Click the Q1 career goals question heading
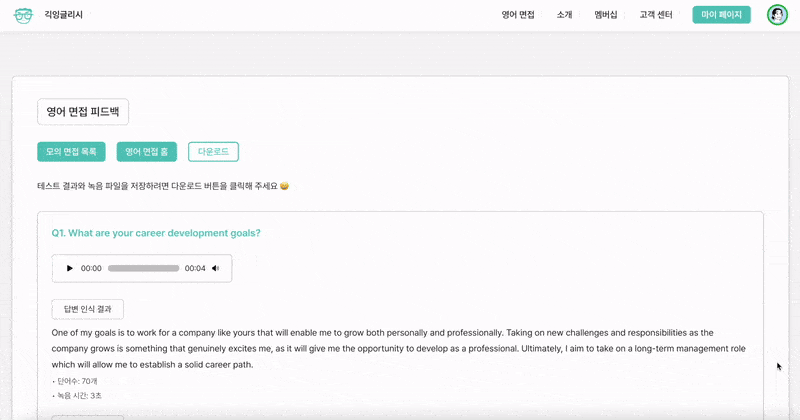The image size is (800, 420). click(156, 233)
